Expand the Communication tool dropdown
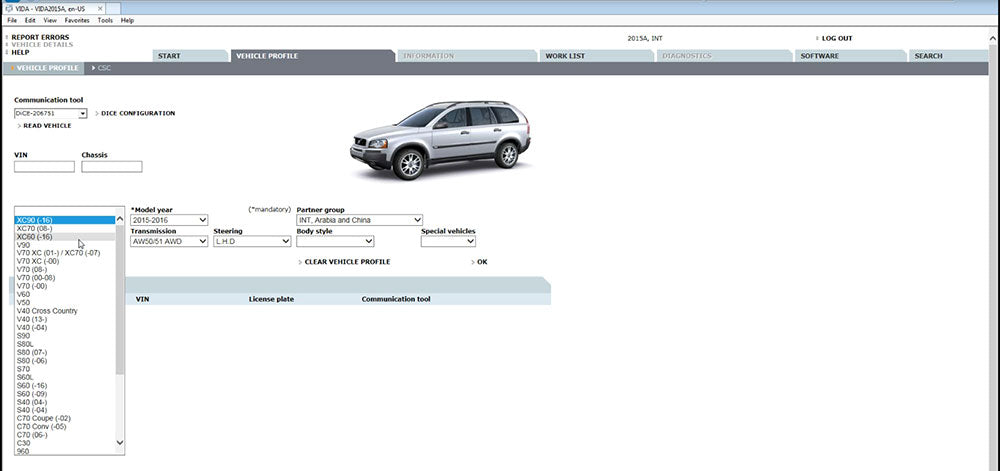Screen dimensions: 1000x471 pyautogui.click(x=50, y=114)
